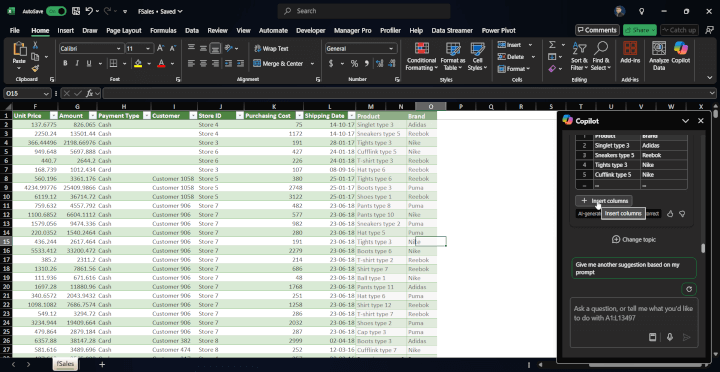Open the General number format dropdown
This screenshot has width=720, height=372.
coord(391,49)
